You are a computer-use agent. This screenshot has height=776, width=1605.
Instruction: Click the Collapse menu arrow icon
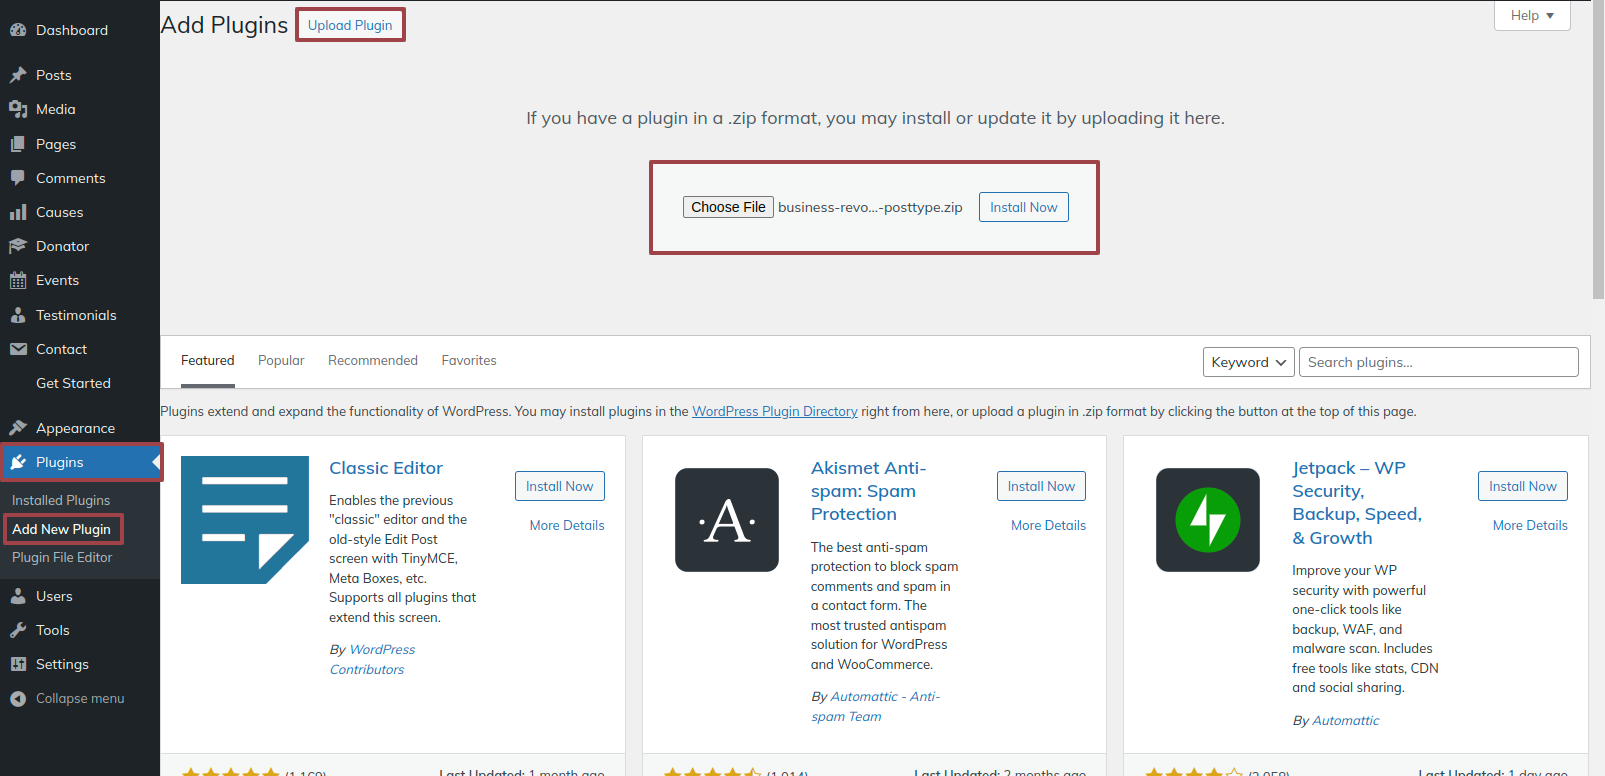18,699
